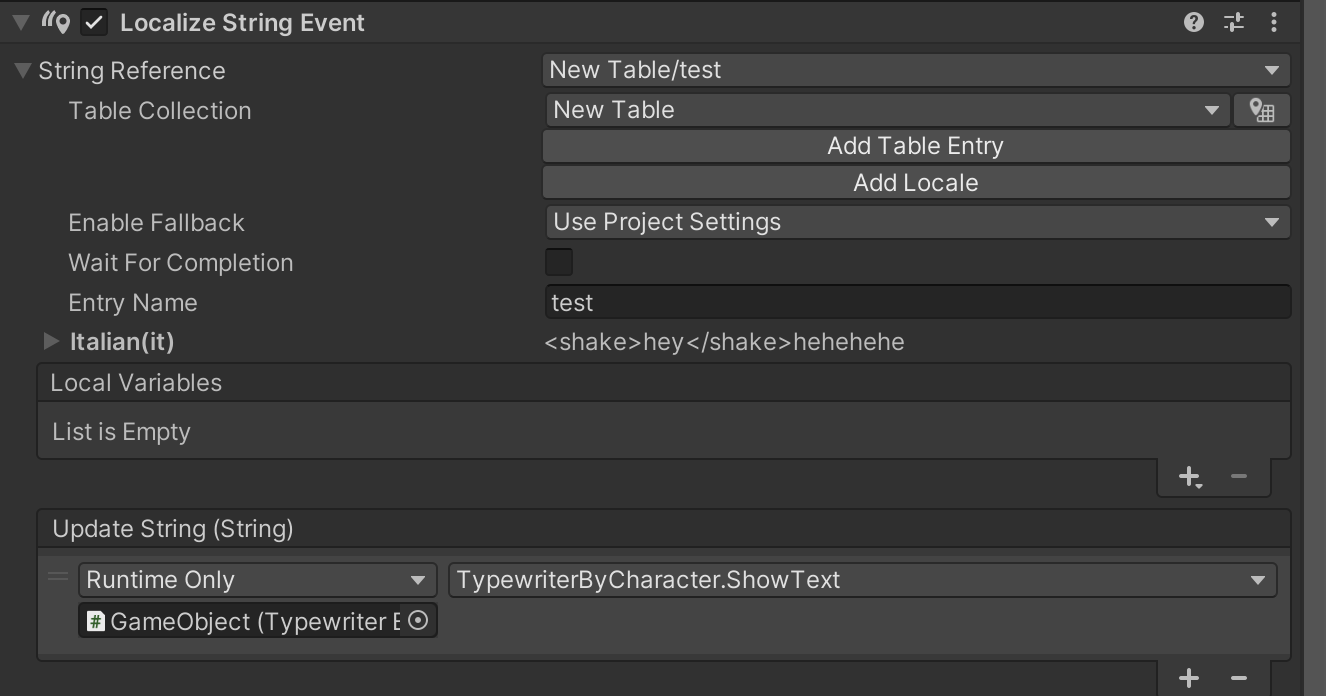Open the component three-dot context menu
Screen dimensions: 1326x696
click(x=1274, y=22)
